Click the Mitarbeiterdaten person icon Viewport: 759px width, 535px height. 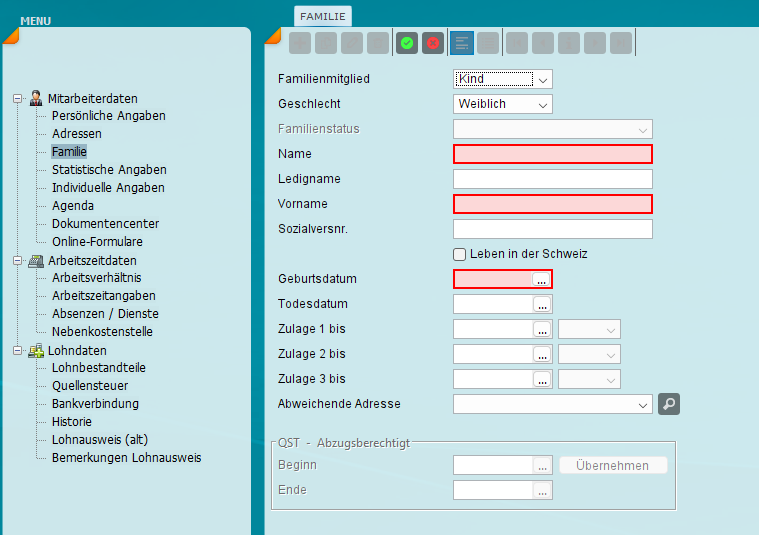click(x=36, y=98)
